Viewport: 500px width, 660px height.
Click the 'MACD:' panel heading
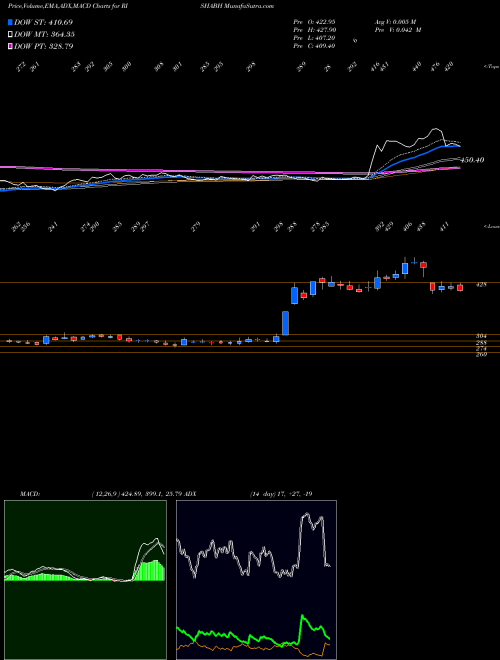pyautogui.click(x=30, y=494)
